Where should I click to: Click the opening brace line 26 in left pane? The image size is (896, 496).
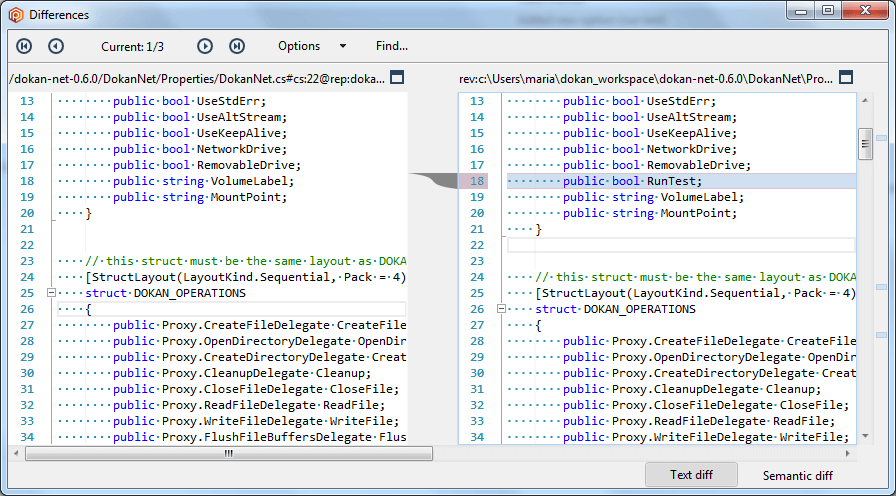tap(232, 309)
